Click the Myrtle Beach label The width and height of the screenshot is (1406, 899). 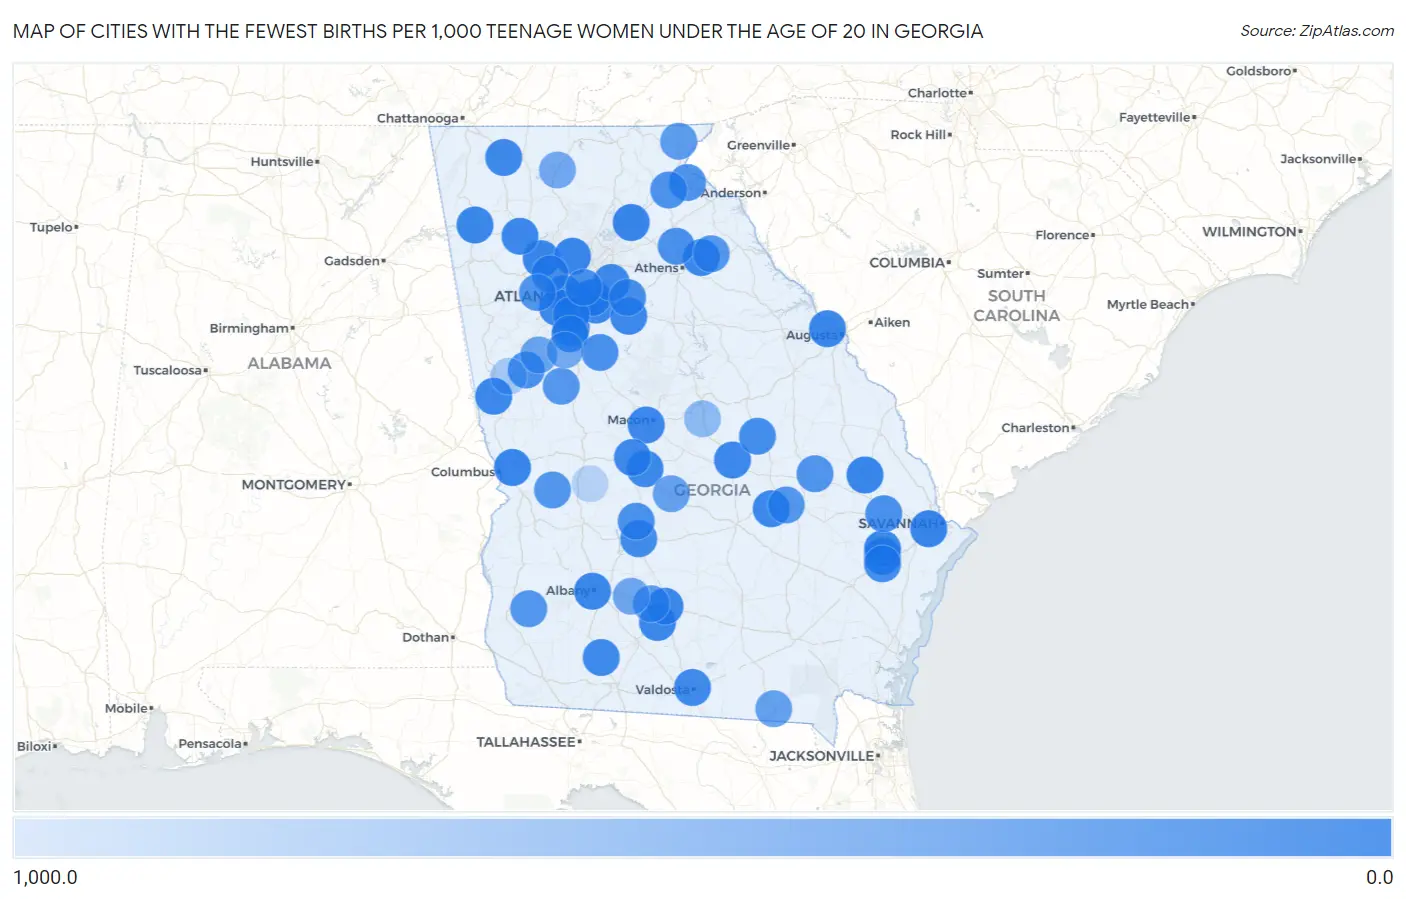(1148, 304)
